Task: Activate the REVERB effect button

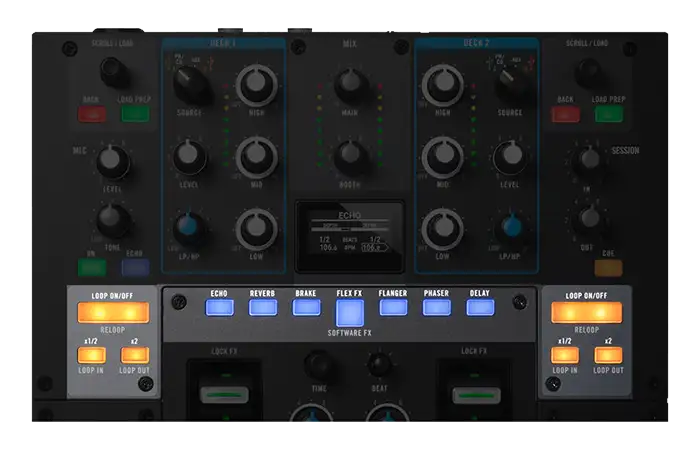Action: [263, 308]
